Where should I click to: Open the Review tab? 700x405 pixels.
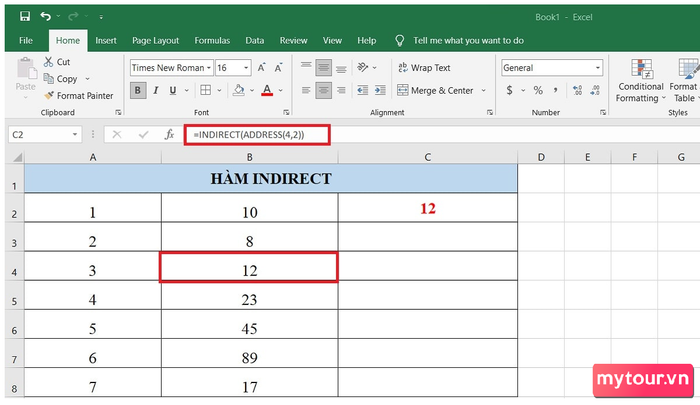point(293,41)
